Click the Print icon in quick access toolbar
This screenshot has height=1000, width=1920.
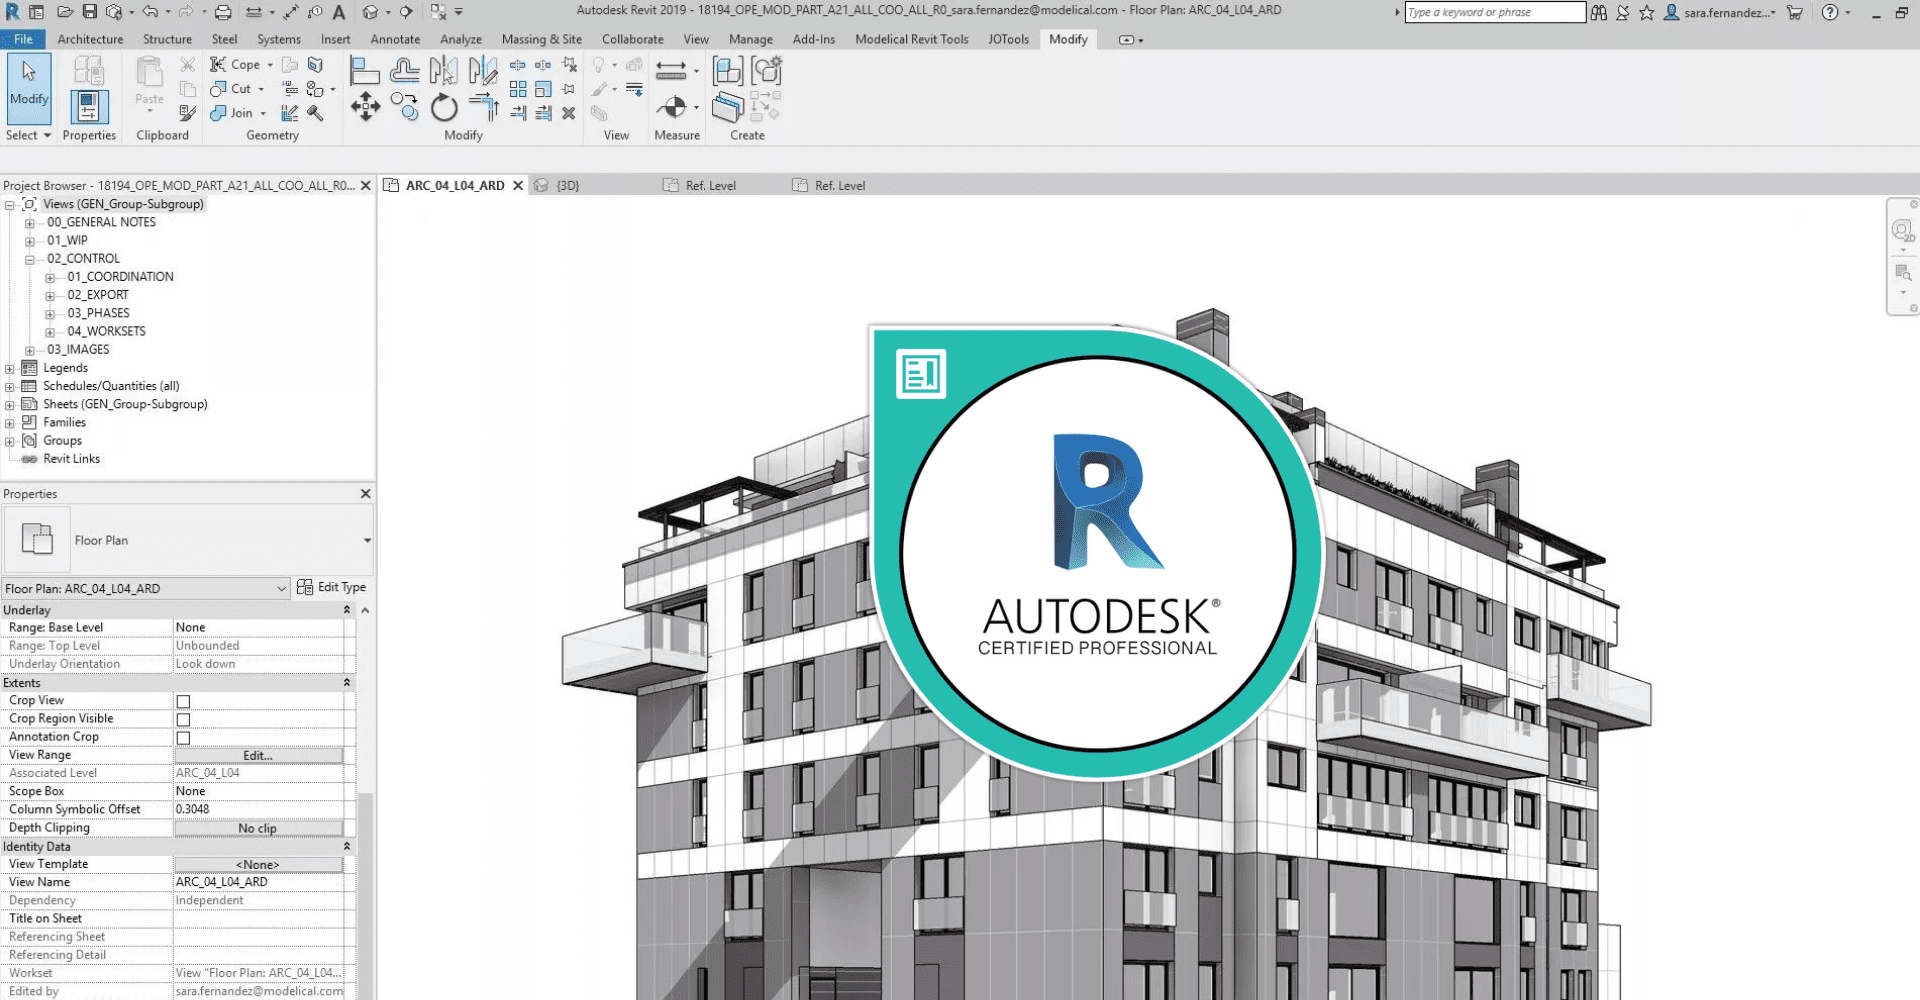point(223,12)
